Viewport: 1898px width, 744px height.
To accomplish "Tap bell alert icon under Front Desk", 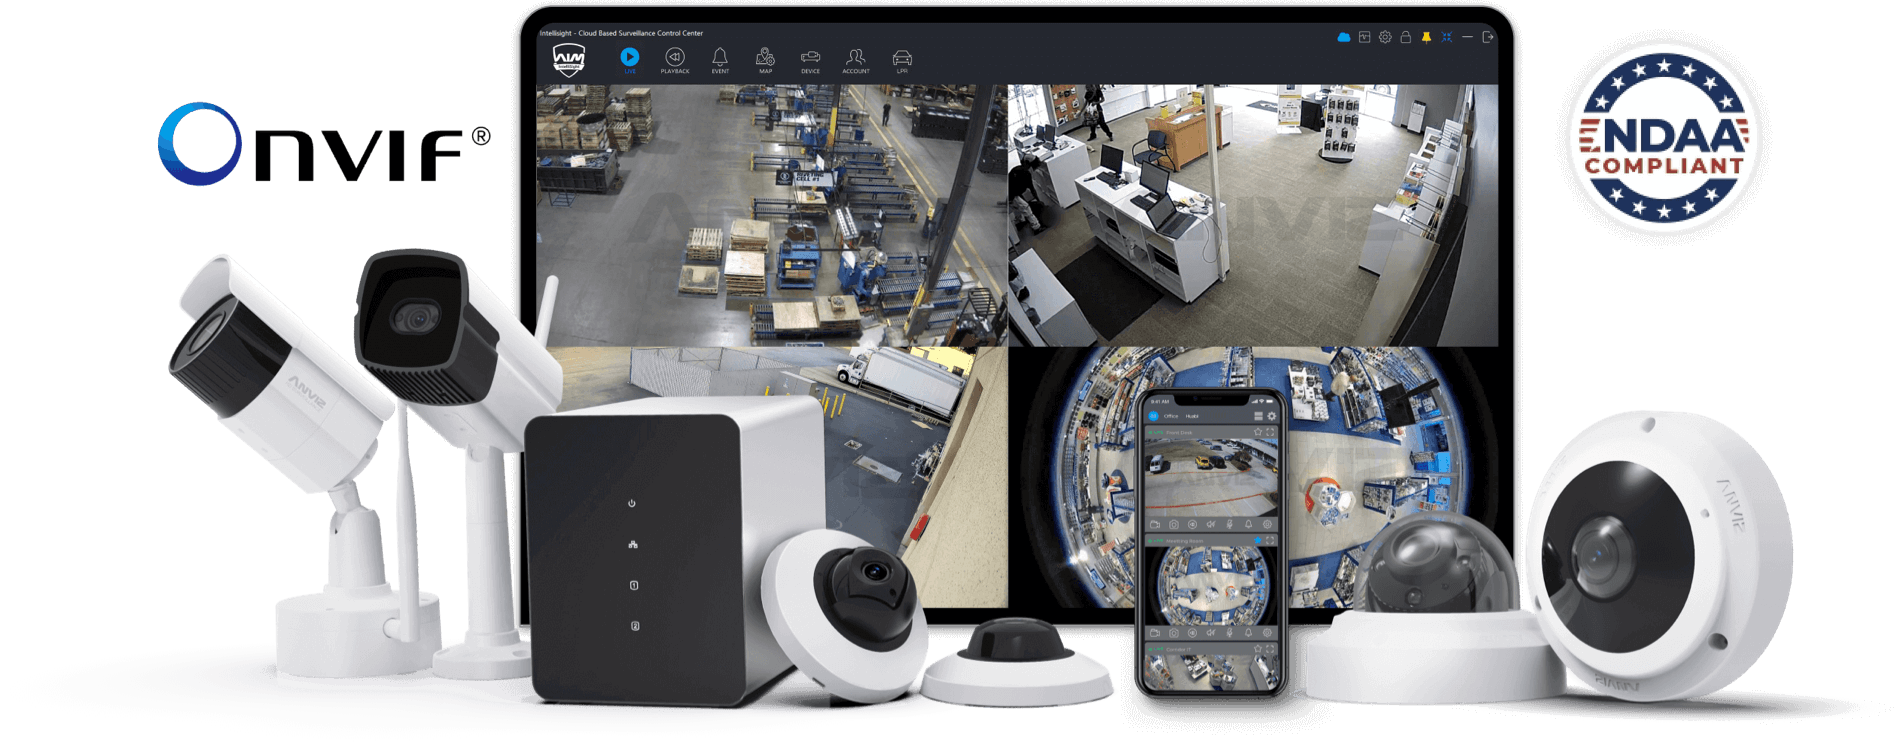I will (1248, 524).
